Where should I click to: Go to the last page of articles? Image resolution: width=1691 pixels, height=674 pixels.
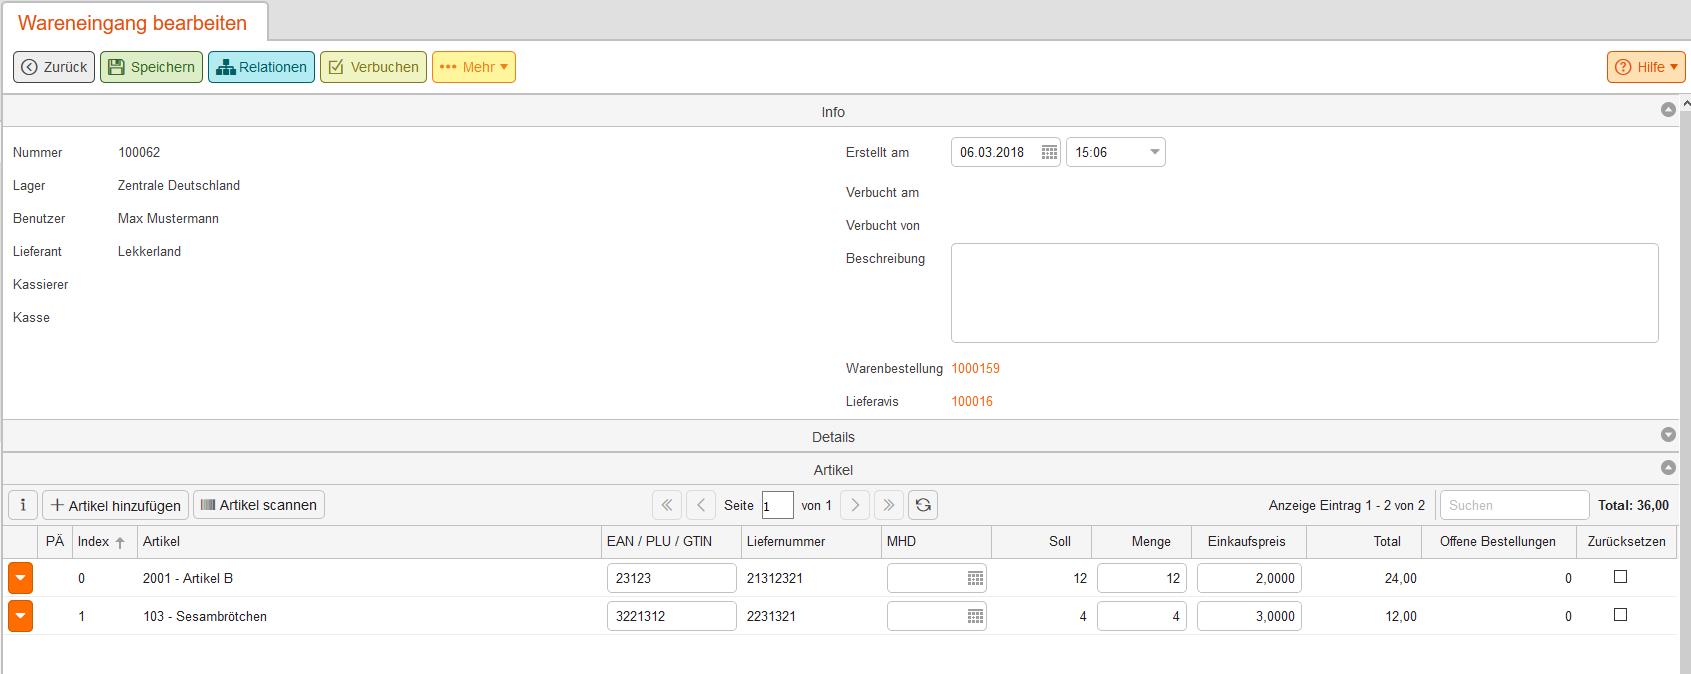(888, 505)
